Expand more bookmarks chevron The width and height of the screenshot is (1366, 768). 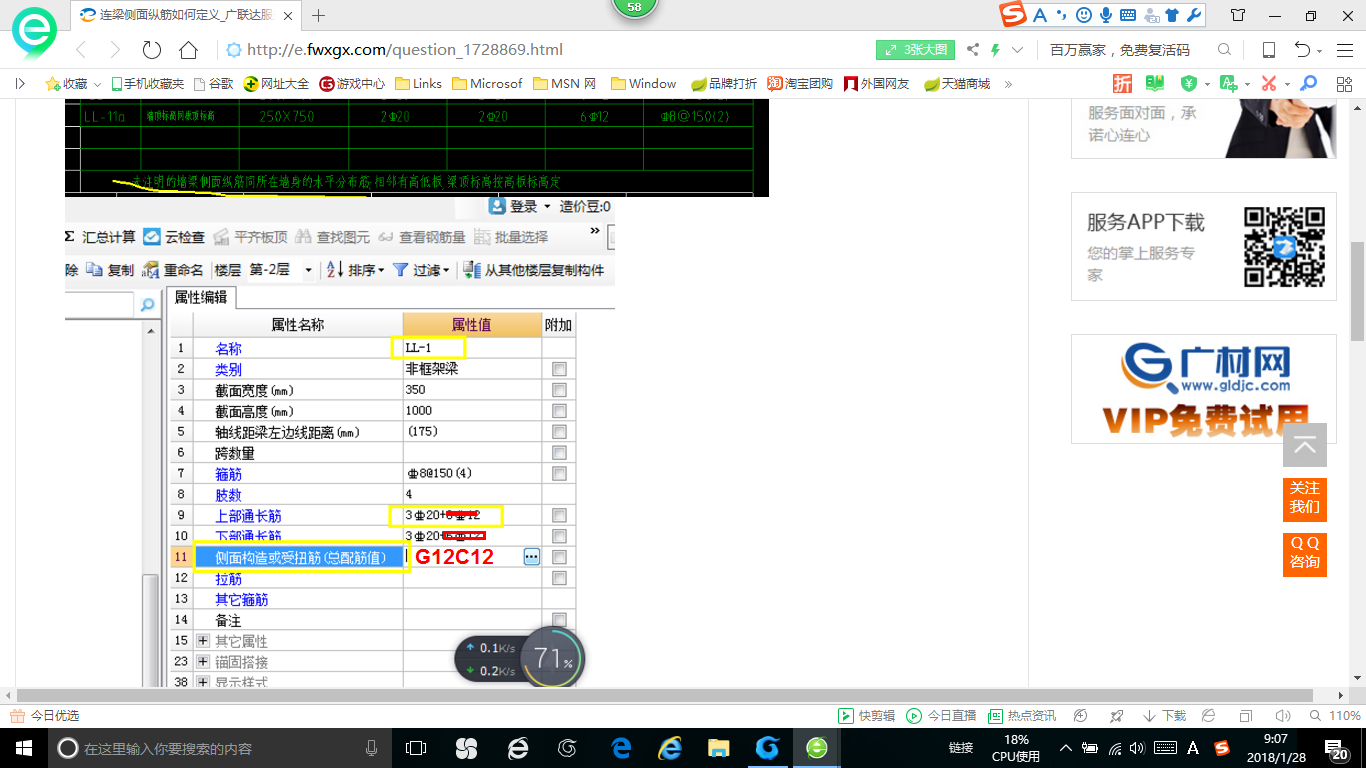(x=1008, y=84)
